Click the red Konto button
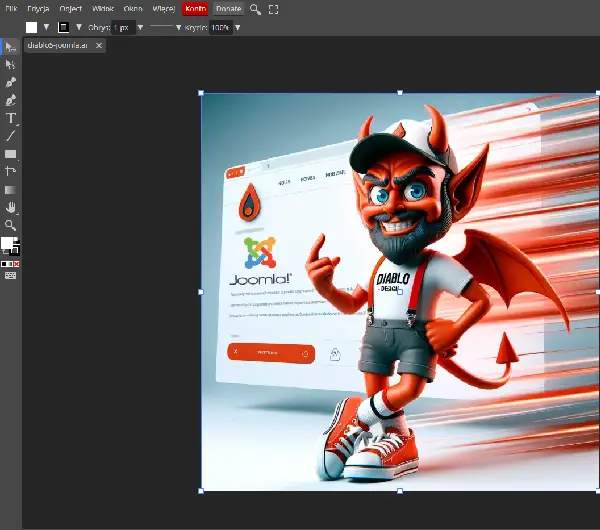Viewport: 600px width, 530px height. point(195,9)
